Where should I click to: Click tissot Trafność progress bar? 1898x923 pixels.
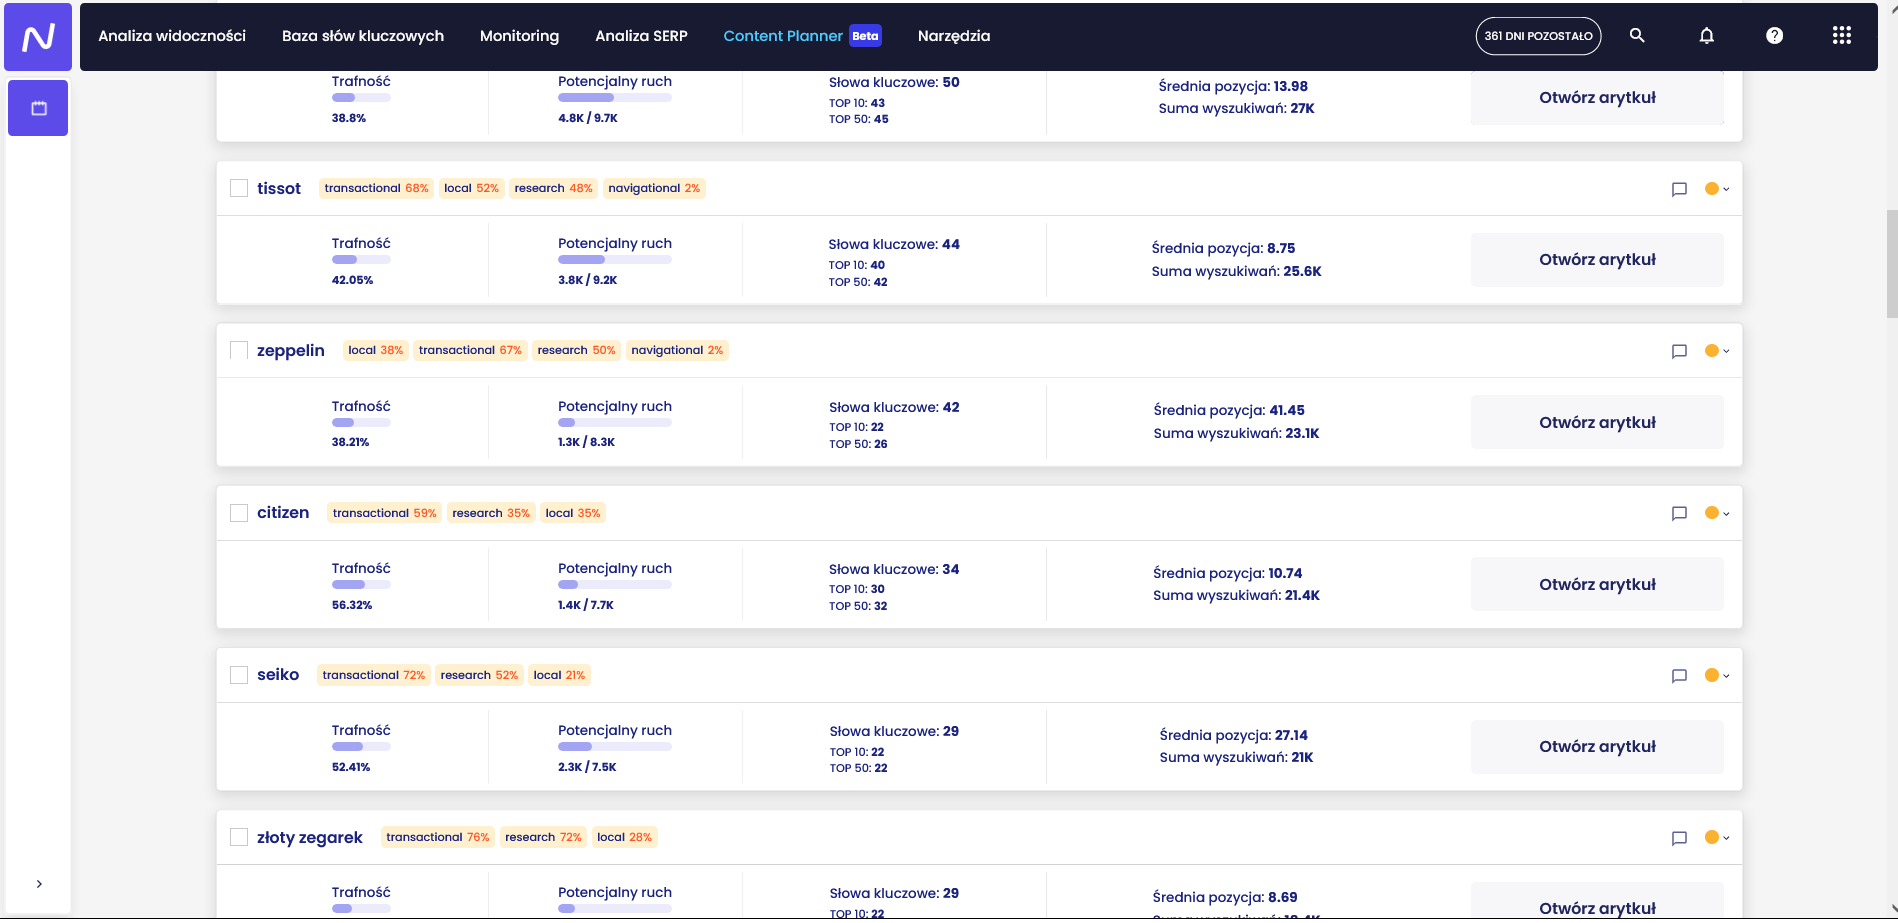click(x=361, y=260)
